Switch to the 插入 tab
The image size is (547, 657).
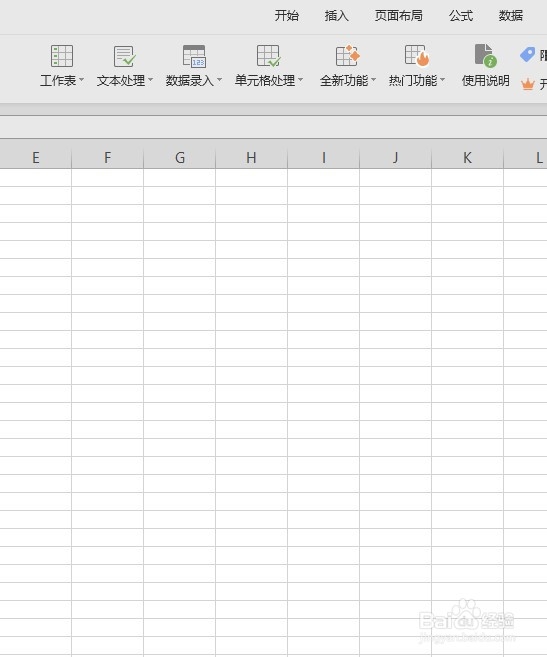(x=337, y=16)
